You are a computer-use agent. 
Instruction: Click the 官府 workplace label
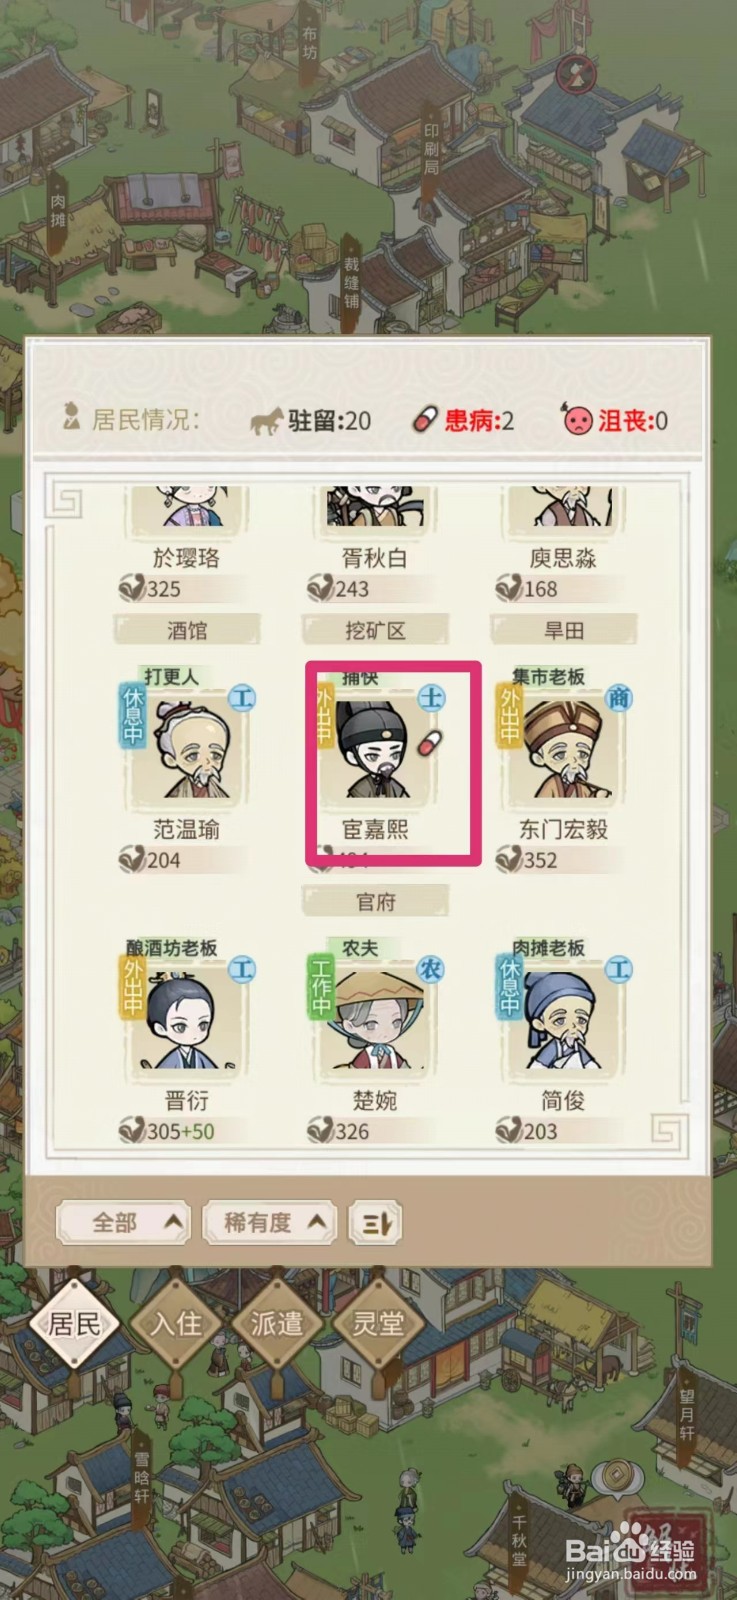376,902
